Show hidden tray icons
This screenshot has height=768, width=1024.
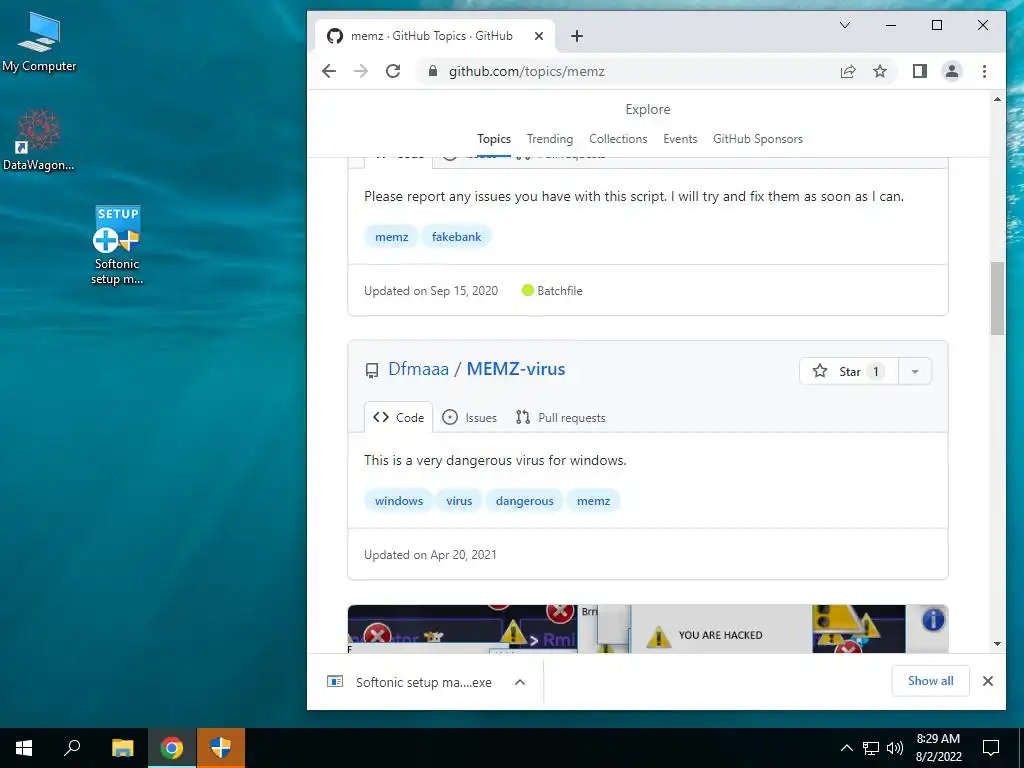[x=846, y=748]
